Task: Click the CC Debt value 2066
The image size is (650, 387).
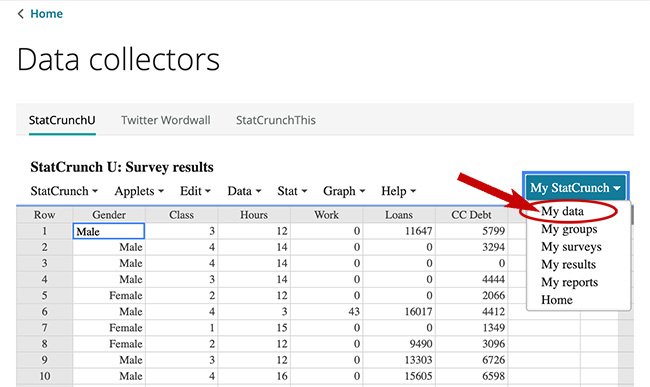Action: tap(493, 295)
